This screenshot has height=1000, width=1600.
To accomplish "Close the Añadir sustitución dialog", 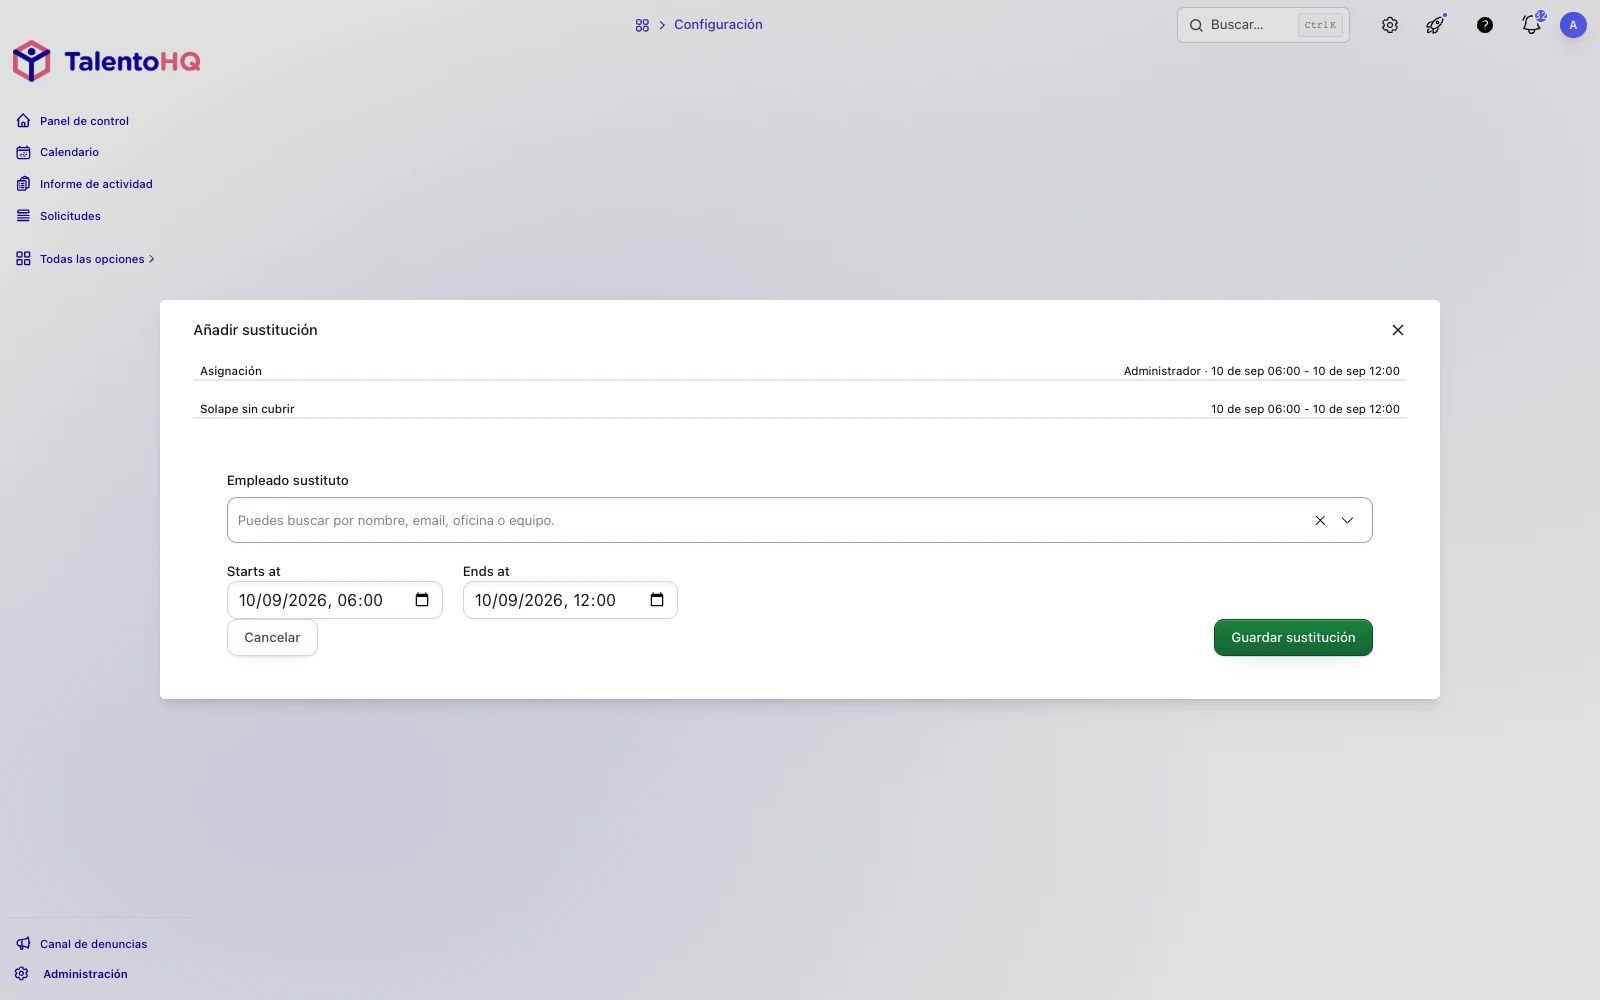I will [x=1398, y=330].
